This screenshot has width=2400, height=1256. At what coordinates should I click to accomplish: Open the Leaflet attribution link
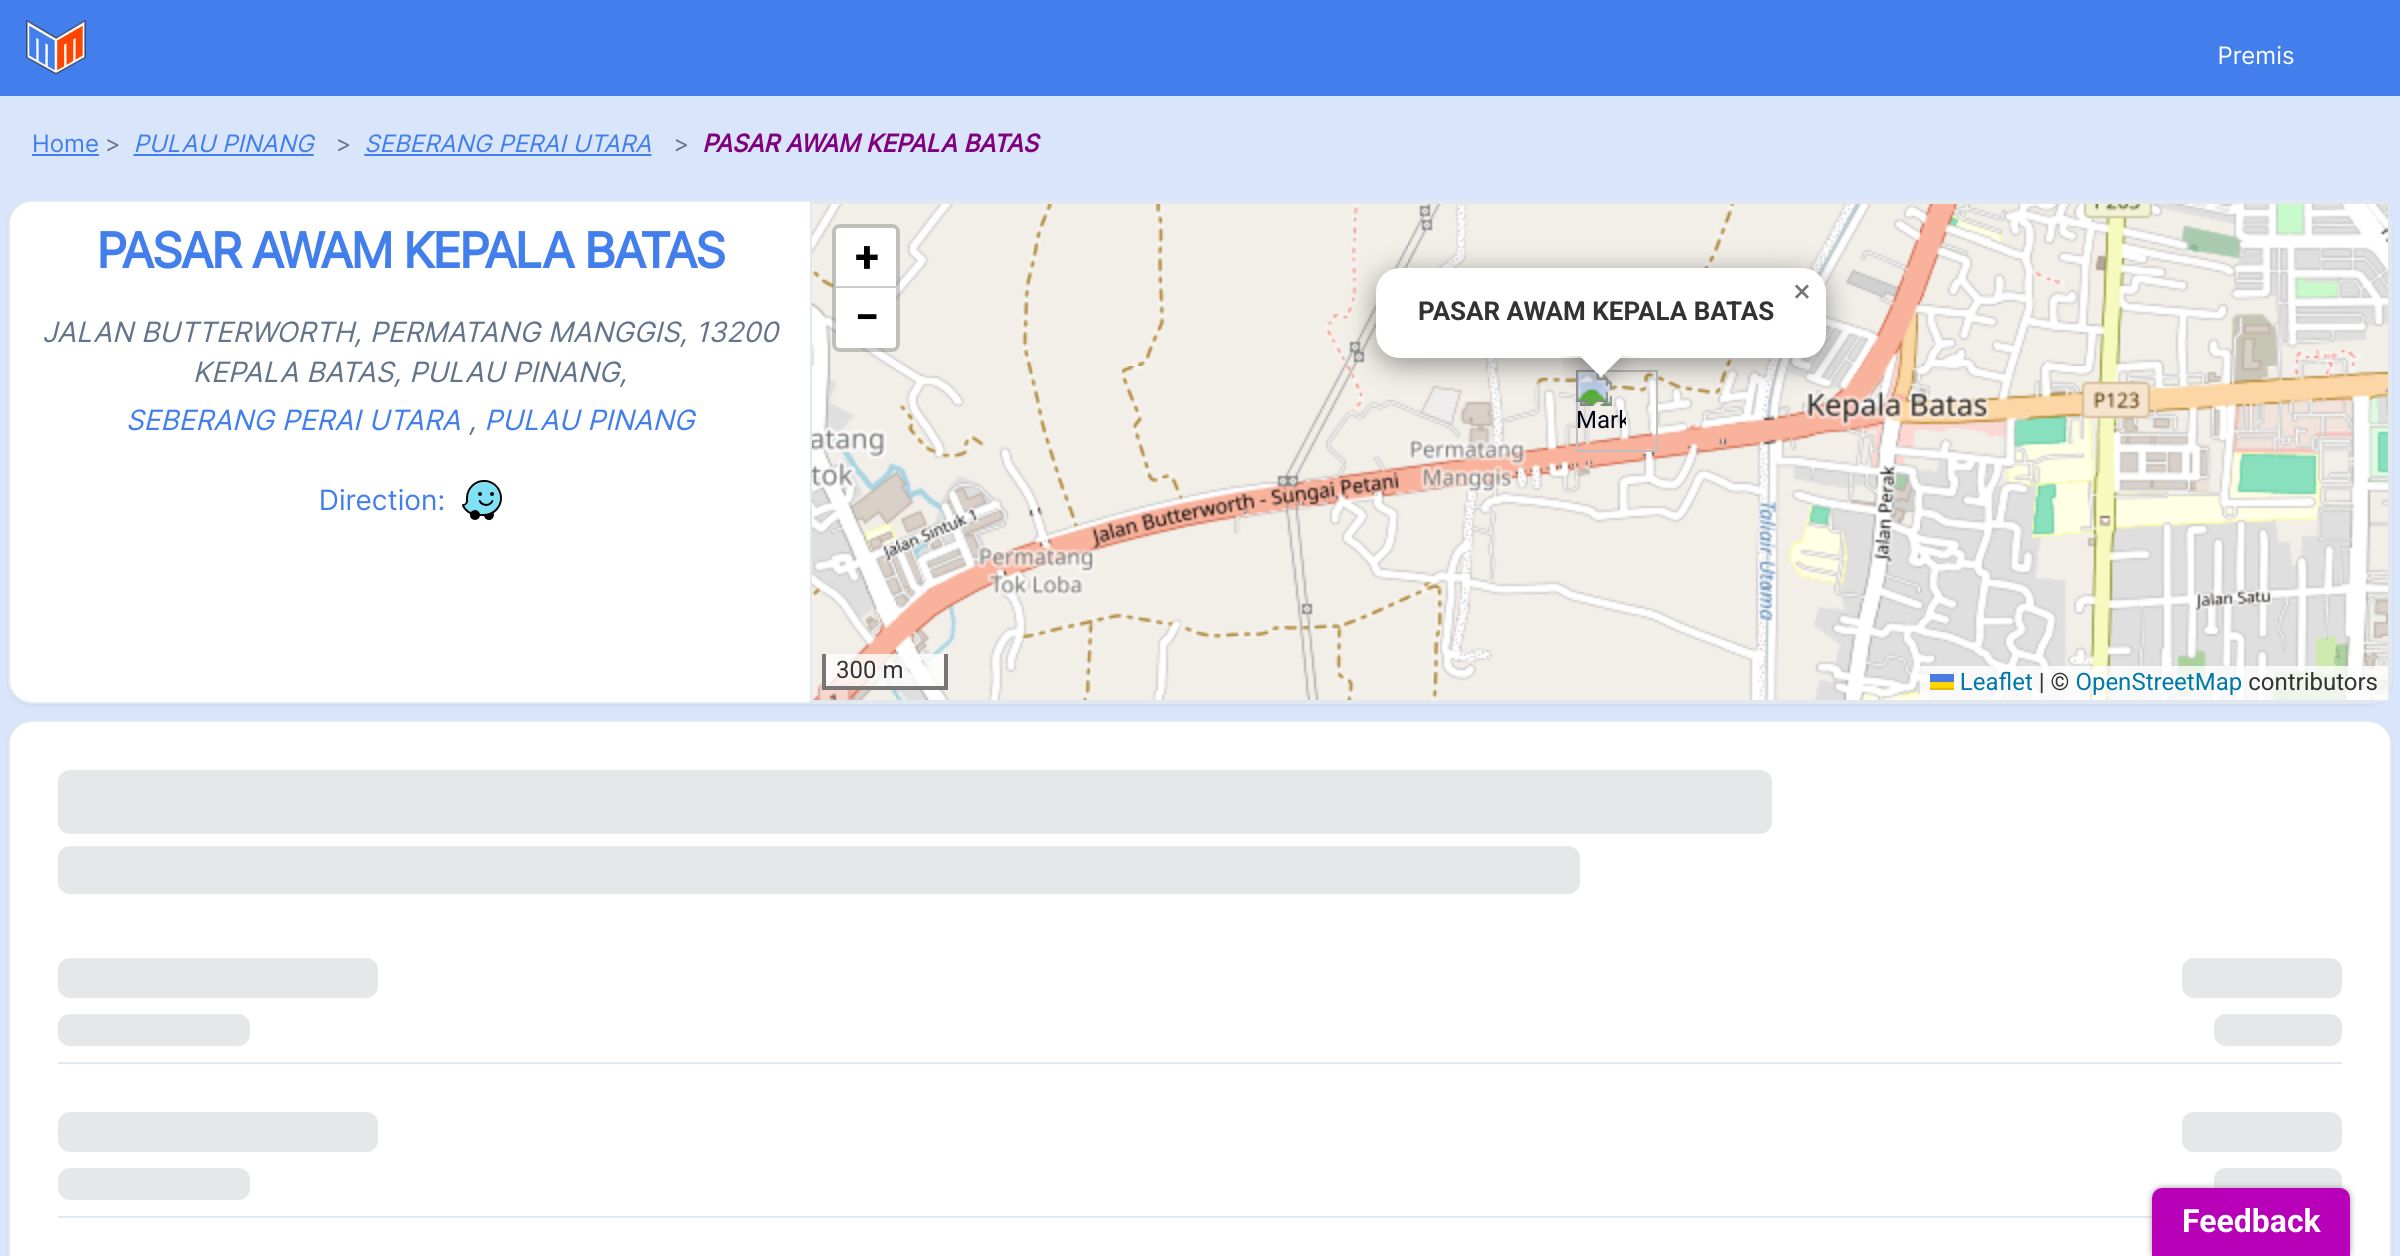[1995, 682]
